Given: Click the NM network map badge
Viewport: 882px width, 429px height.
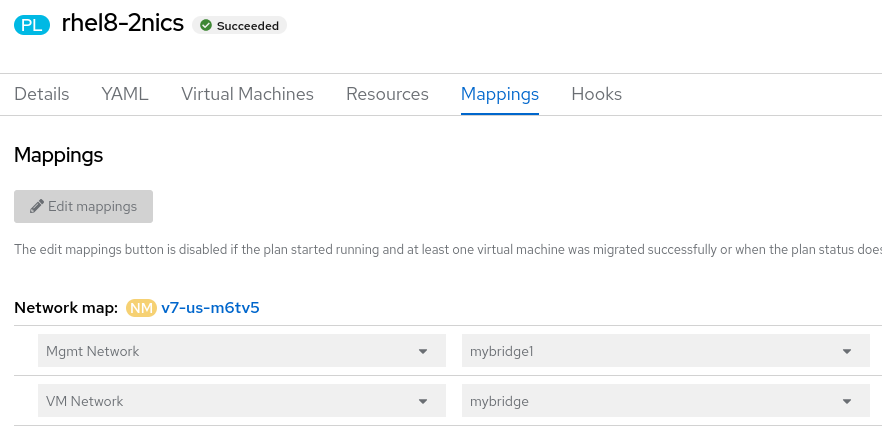Looking at the screenshot, I should [141, 307].
